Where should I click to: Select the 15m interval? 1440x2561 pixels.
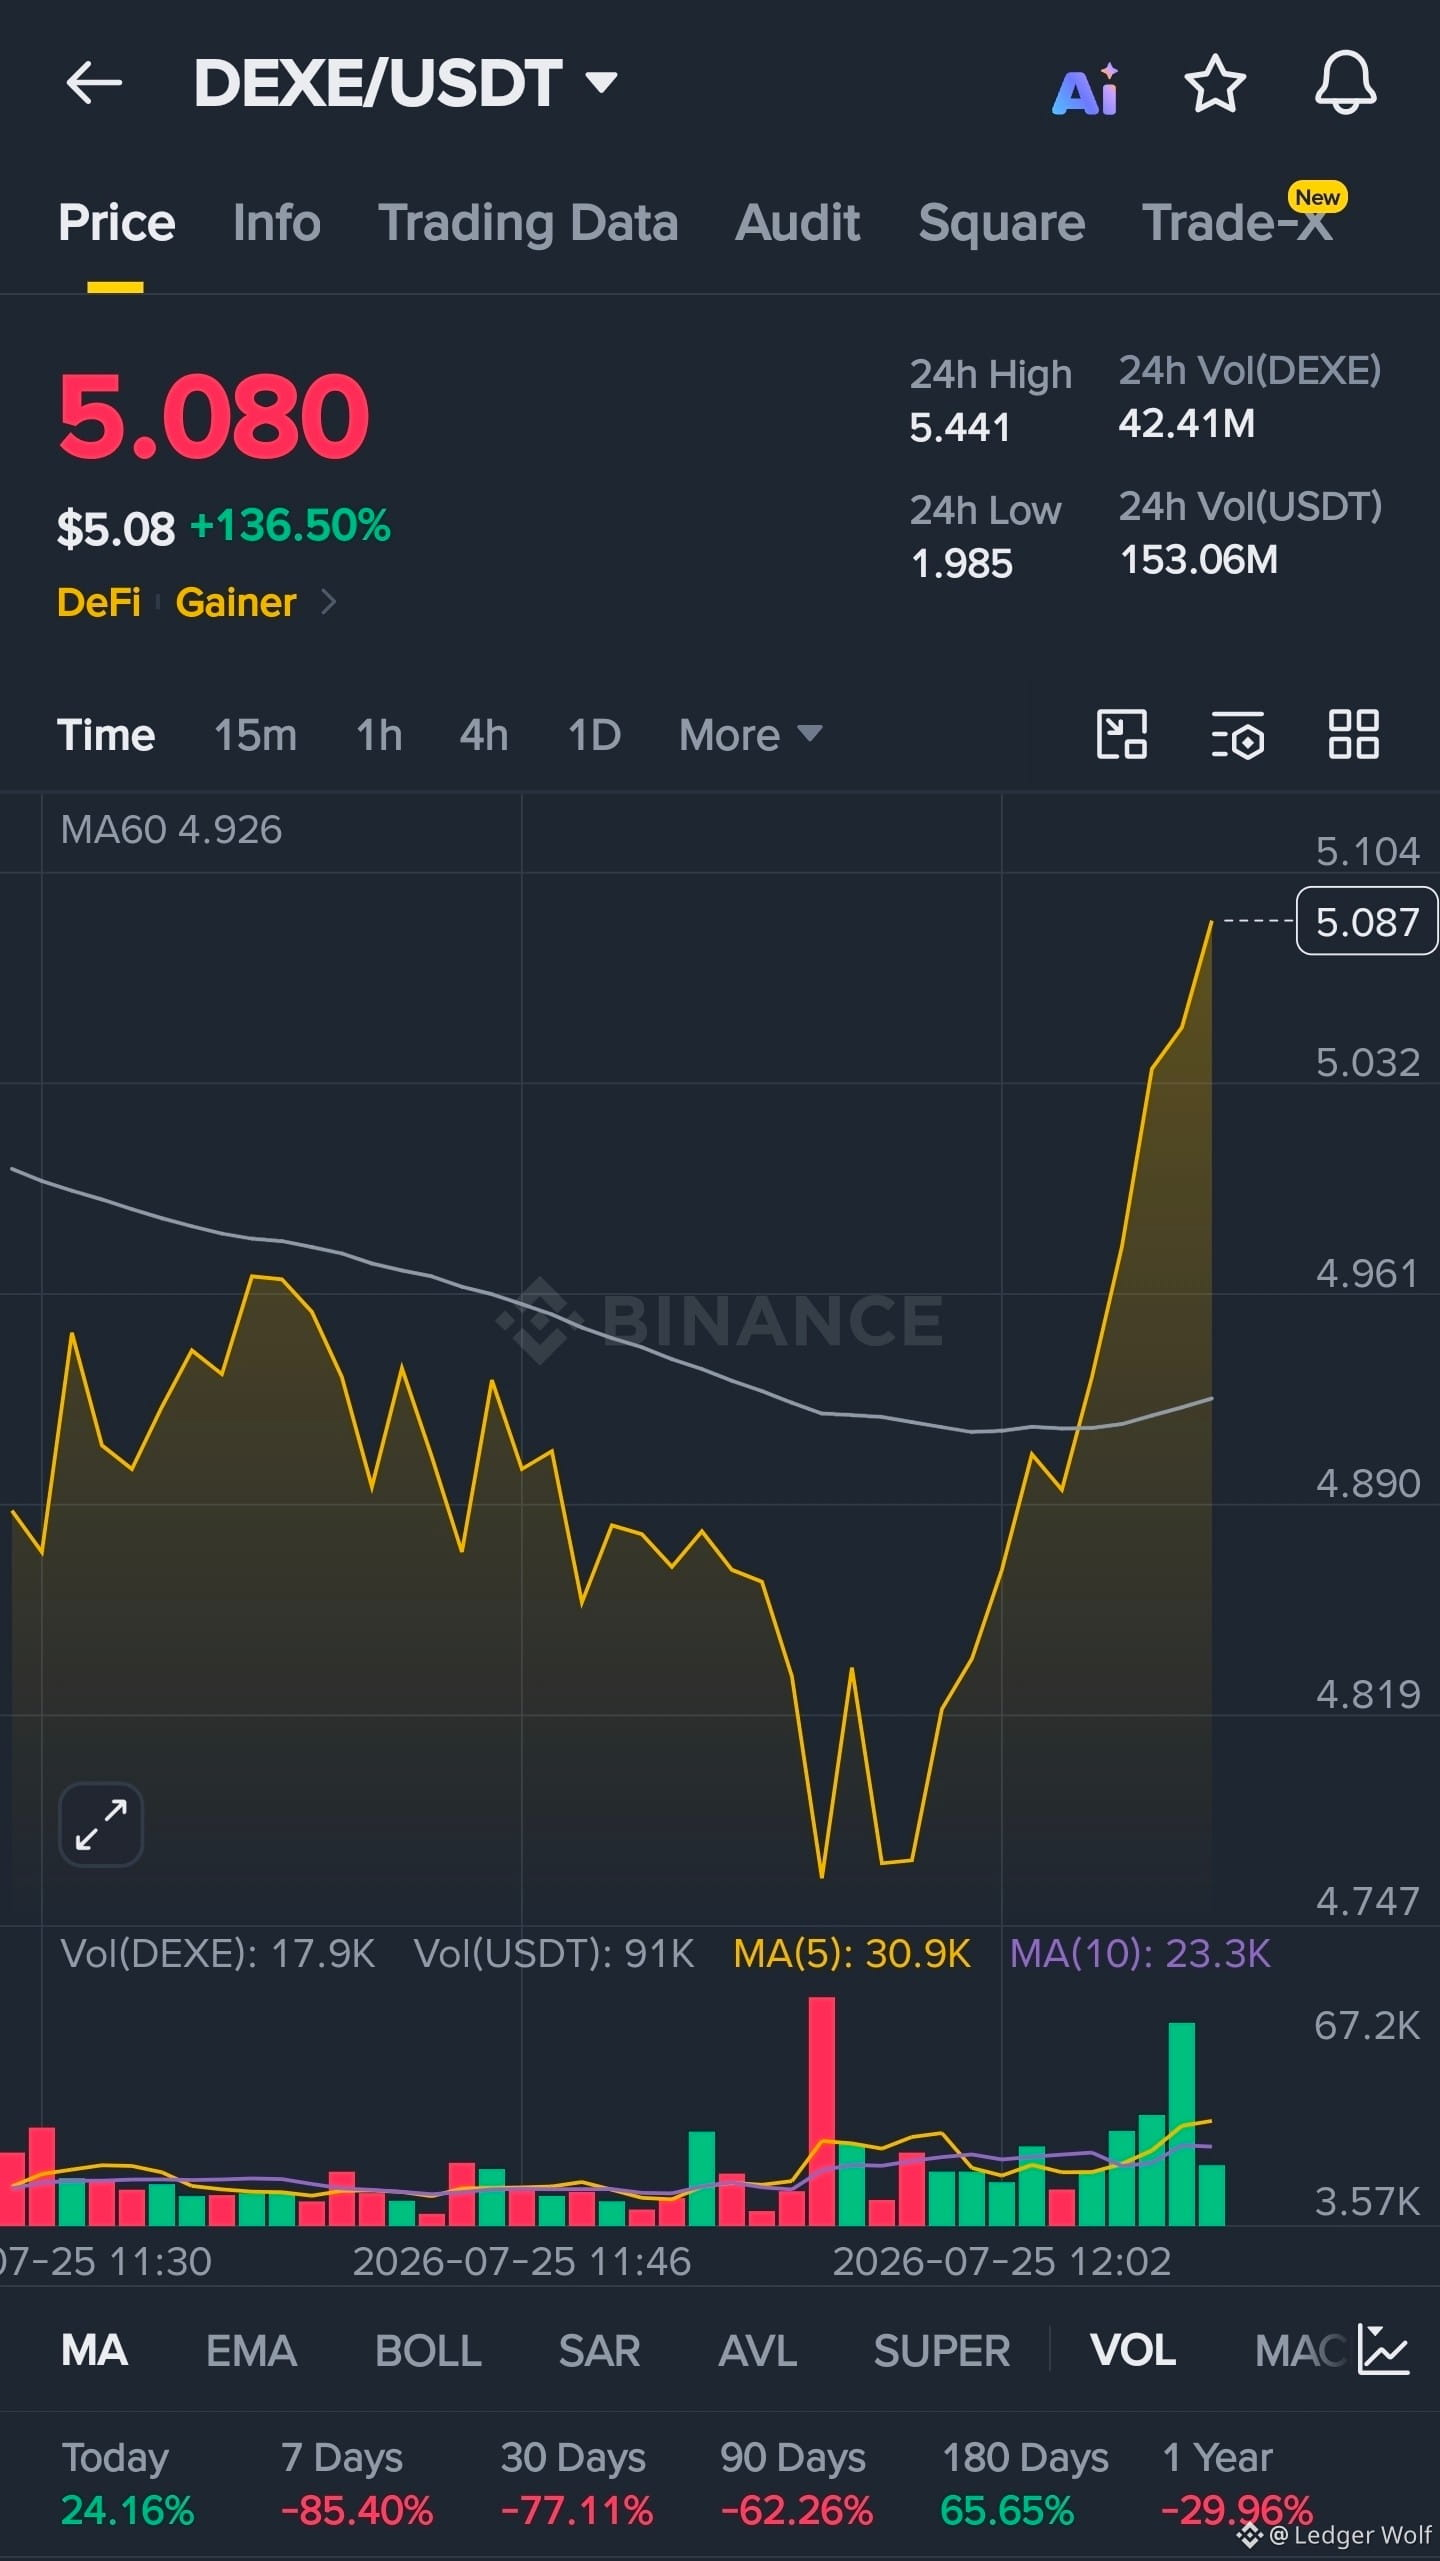pos(255,735)
